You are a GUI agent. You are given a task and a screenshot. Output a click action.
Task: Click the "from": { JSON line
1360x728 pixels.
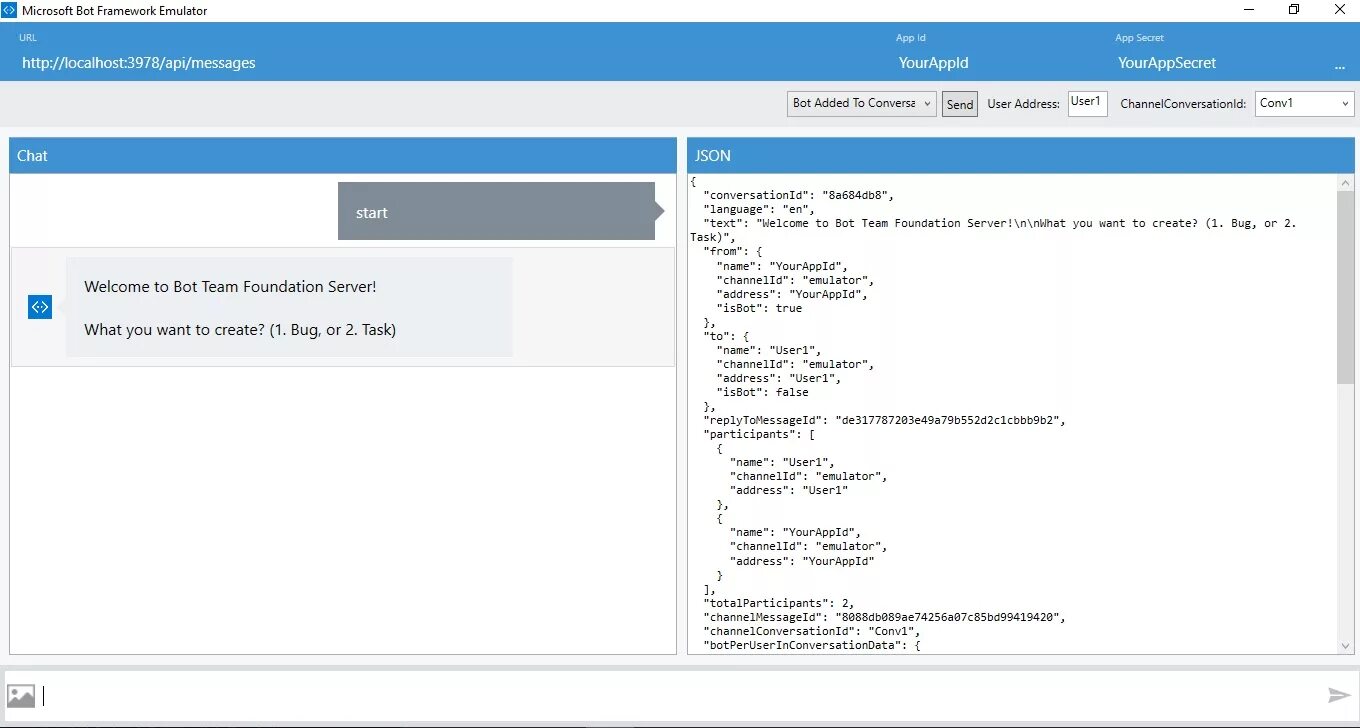coord(733,252)
